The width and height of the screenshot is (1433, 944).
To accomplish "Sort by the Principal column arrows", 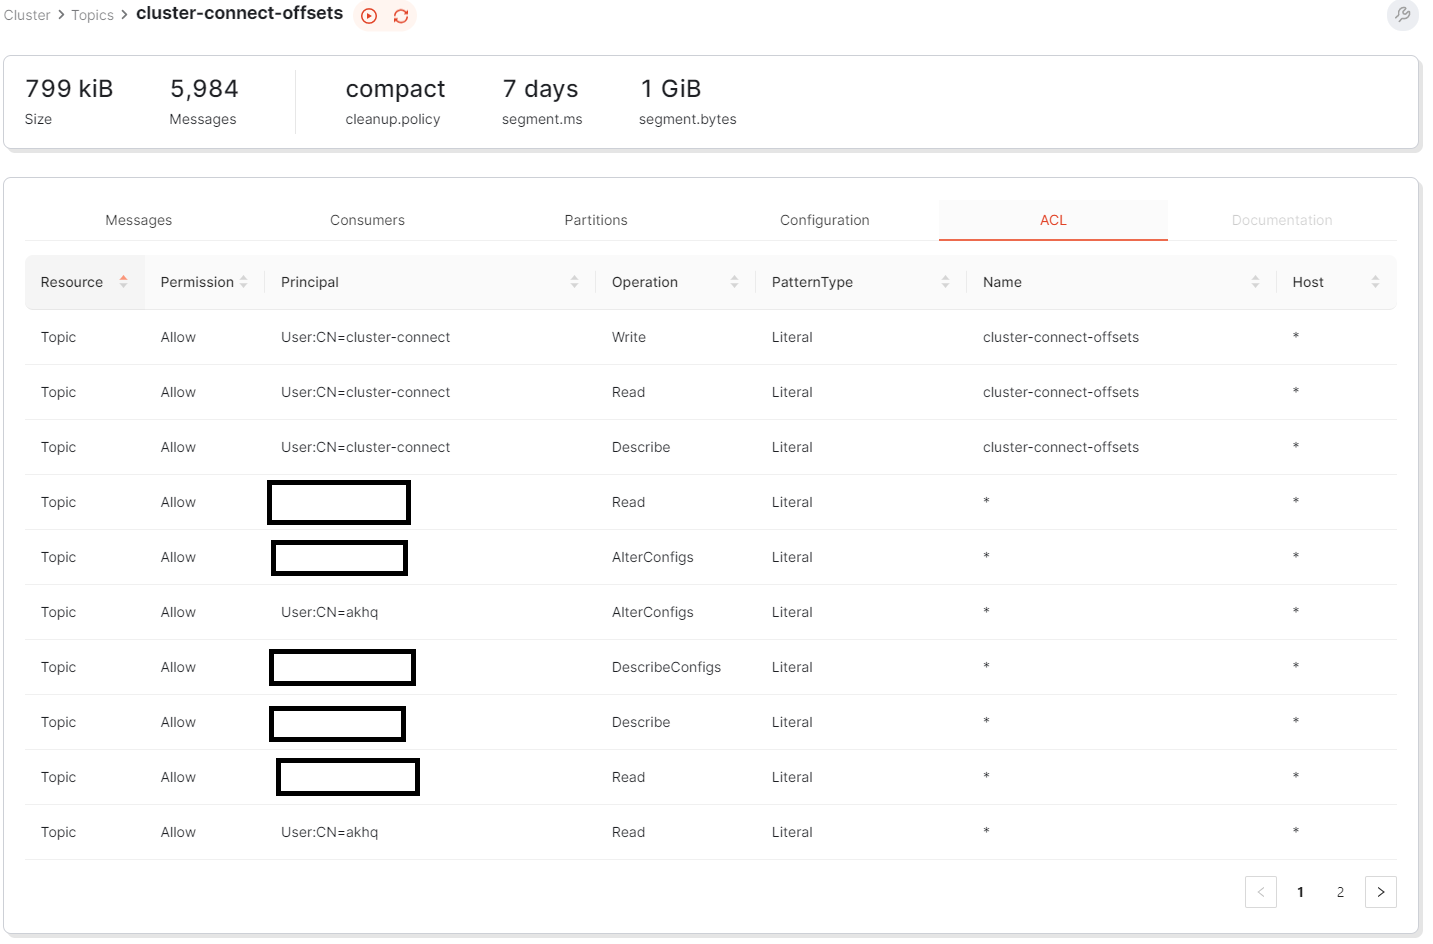I will [574, 282].
